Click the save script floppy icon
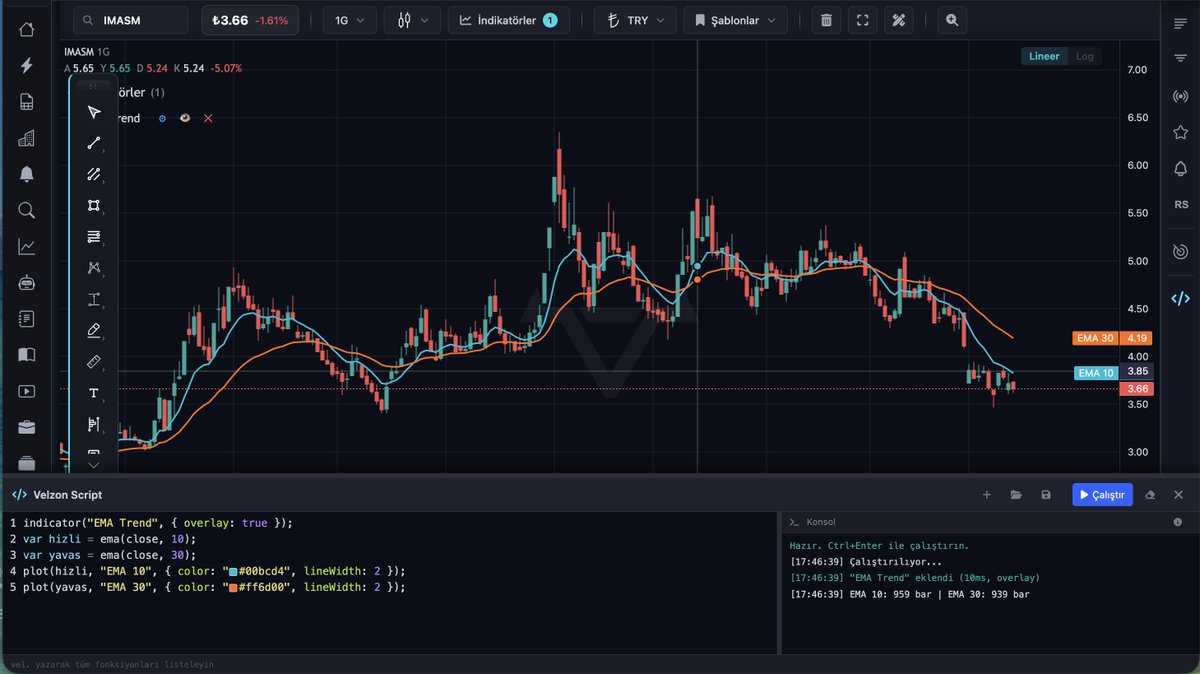The width and height of the screenshot is (1200, 674). (x=1046, y=494)
